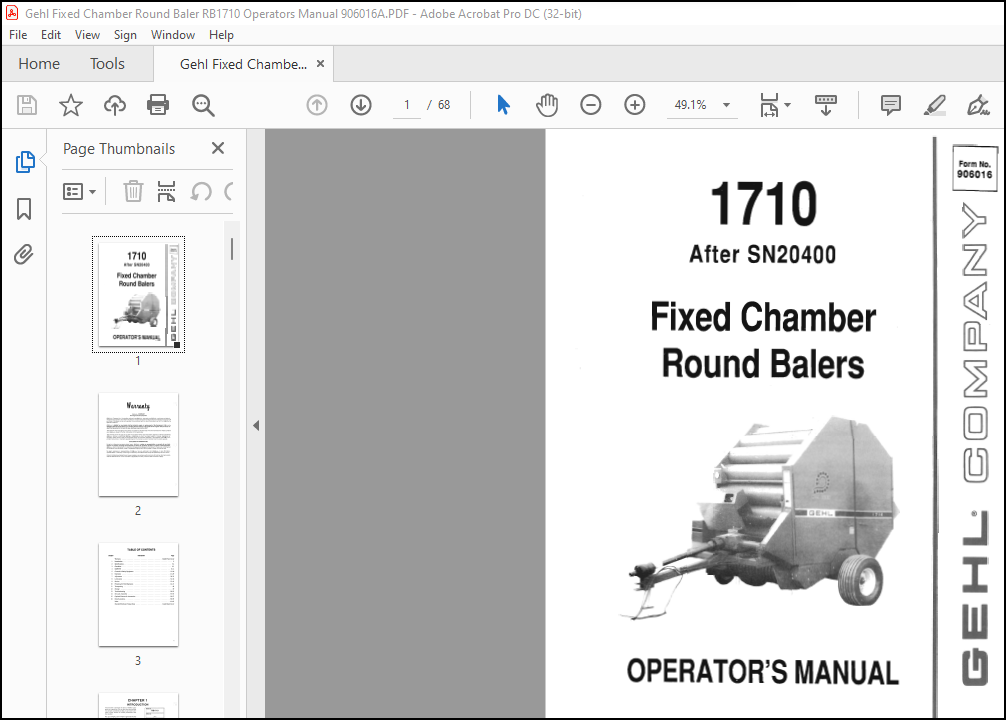The width and height of the screenshot is (1006, 720).
Task: Open the zoom level dropdown arrow
Action: pos(726,105)
